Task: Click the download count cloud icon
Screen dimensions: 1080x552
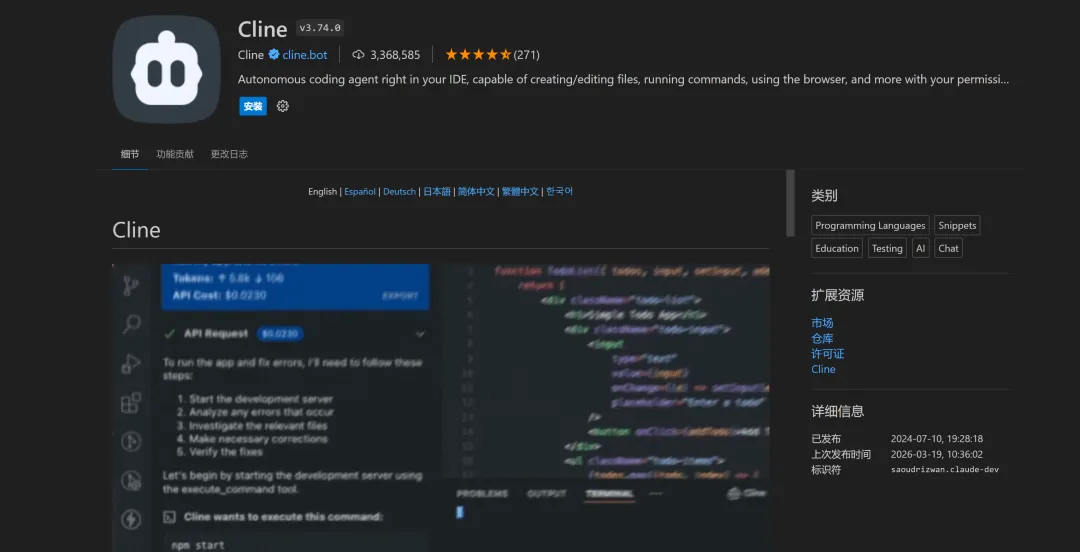Action: click(358, 54)
